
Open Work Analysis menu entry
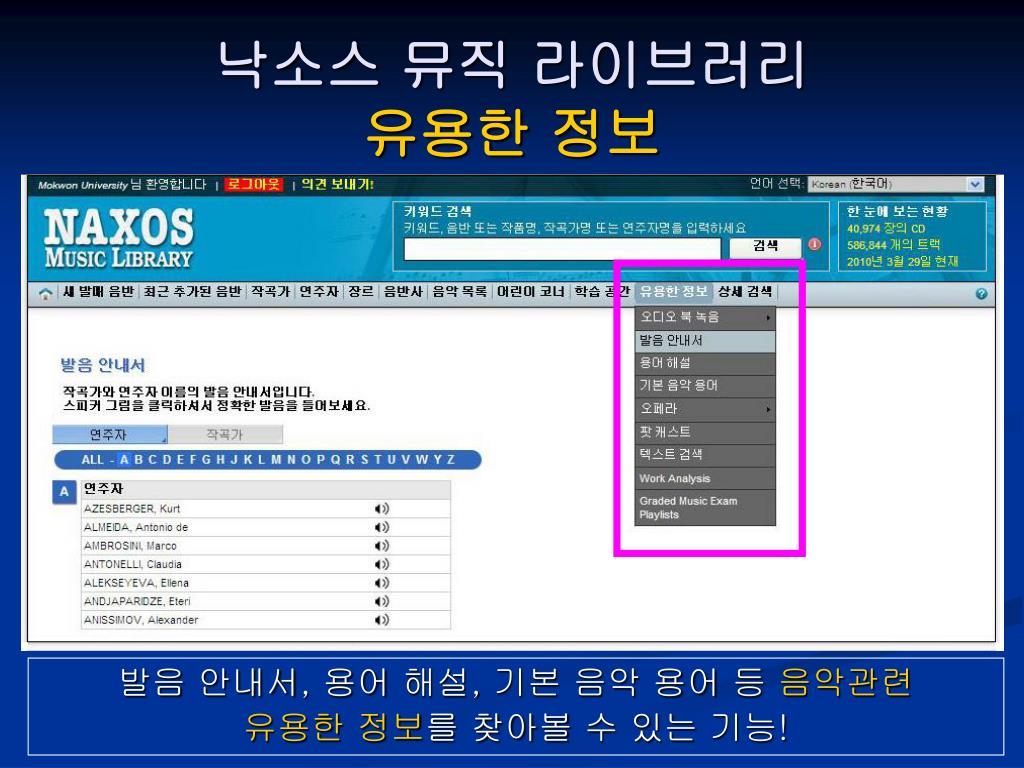tap(705, 479)
